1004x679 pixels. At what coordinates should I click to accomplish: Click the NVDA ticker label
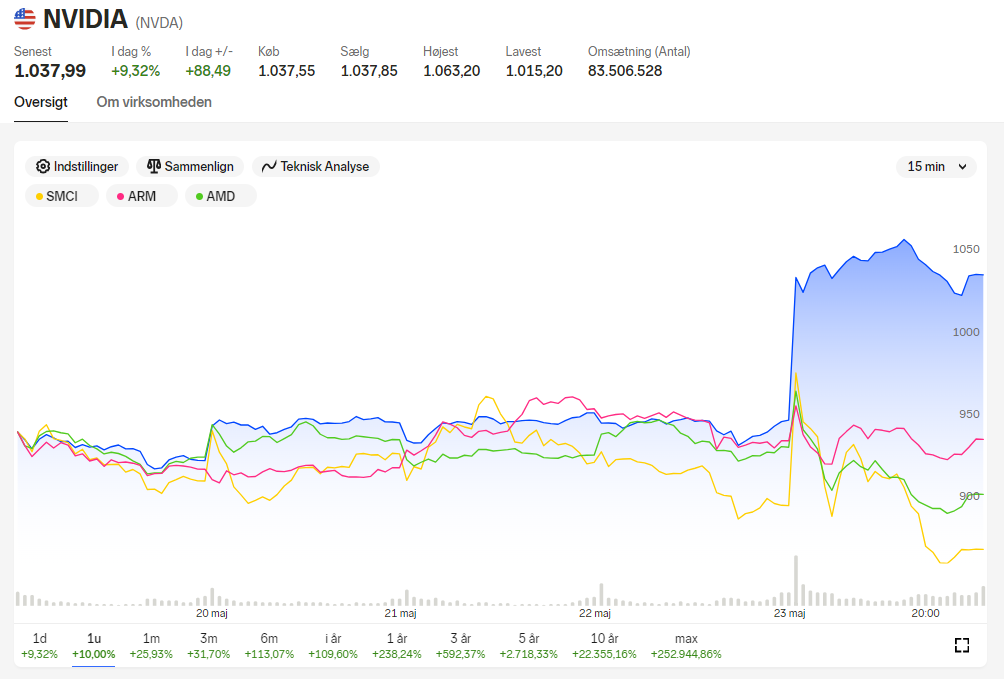[159, 23]
